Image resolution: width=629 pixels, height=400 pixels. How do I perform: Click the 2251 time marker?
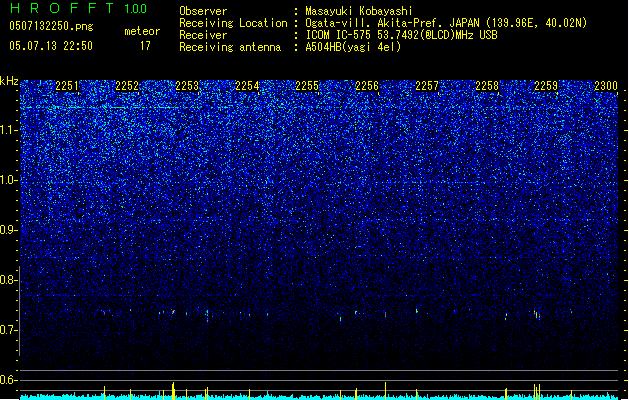[67, 86]
